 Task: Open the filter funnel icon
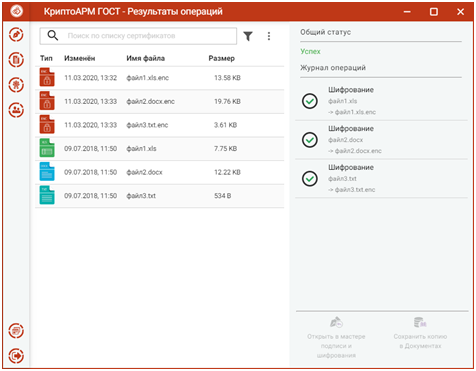(x=248, y=36)
